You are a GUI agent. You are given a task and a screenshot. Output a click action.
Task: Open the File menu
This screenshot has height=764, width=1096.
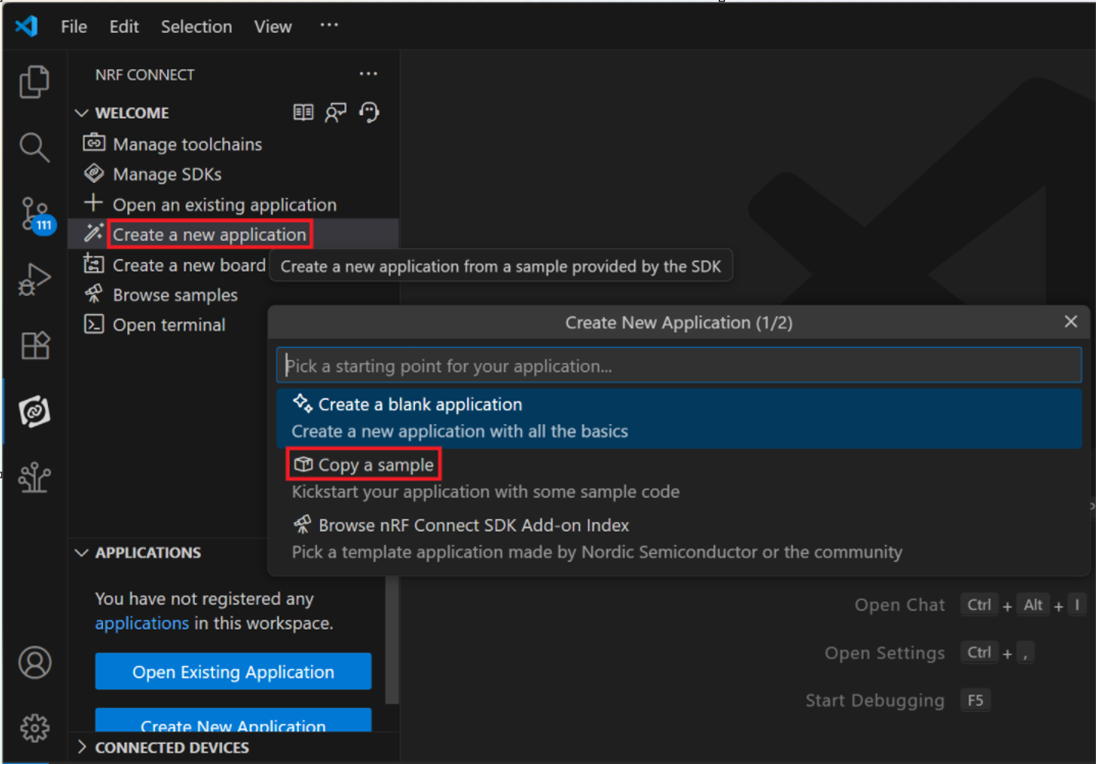coord(74,27)
